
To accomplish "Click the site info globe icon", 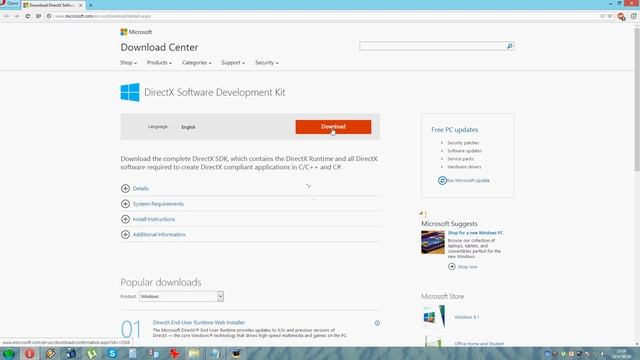I will click(x=49, y=16).
